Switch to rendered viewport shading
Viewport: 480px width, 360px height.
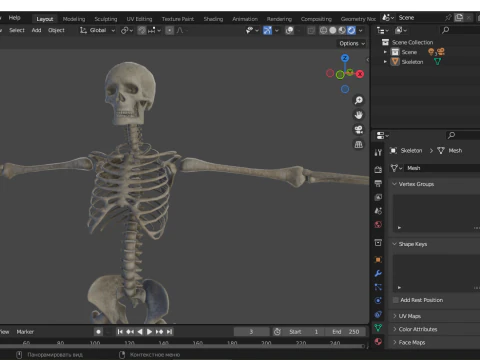coord(351,31)
